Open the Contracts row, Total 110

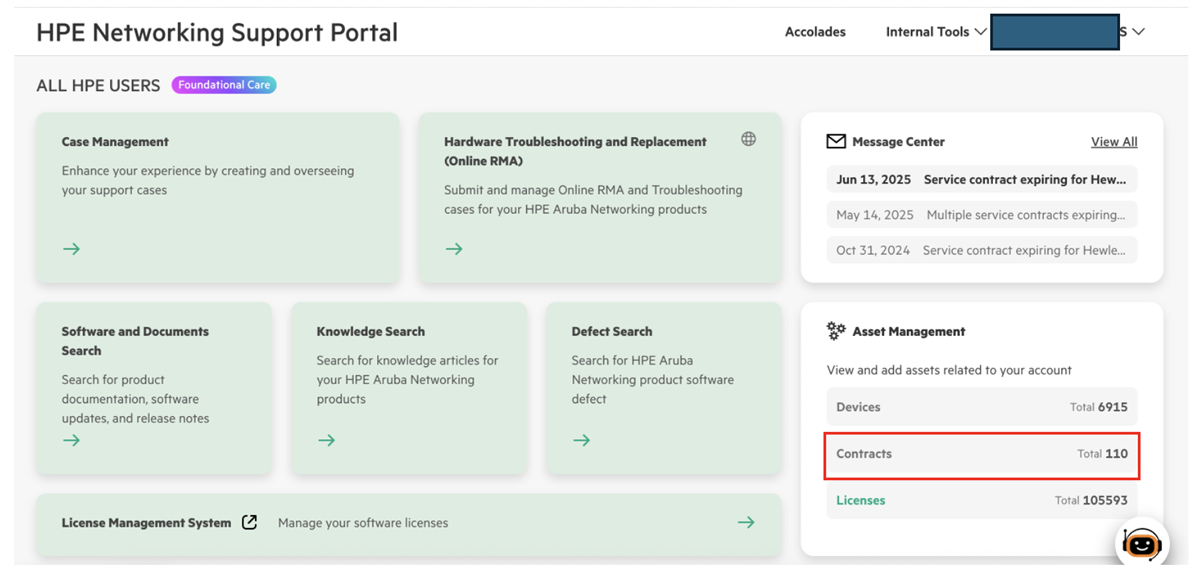[x=982, y=454]
